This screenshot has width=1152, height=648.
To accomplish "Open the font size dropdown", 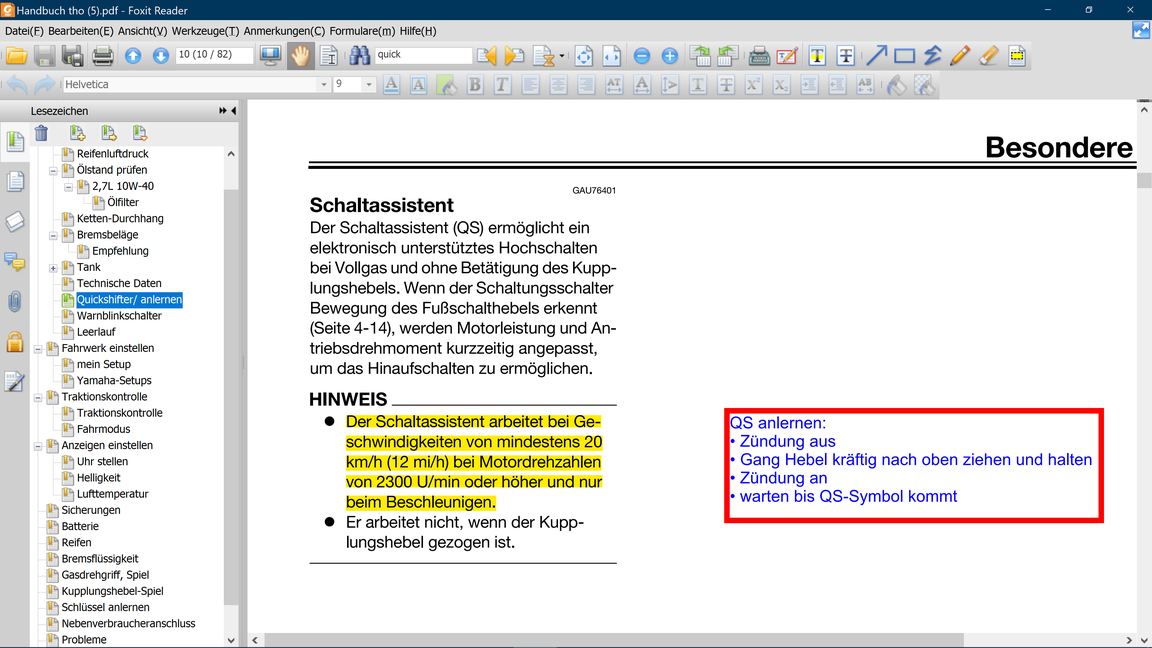I will coord(369,85).
